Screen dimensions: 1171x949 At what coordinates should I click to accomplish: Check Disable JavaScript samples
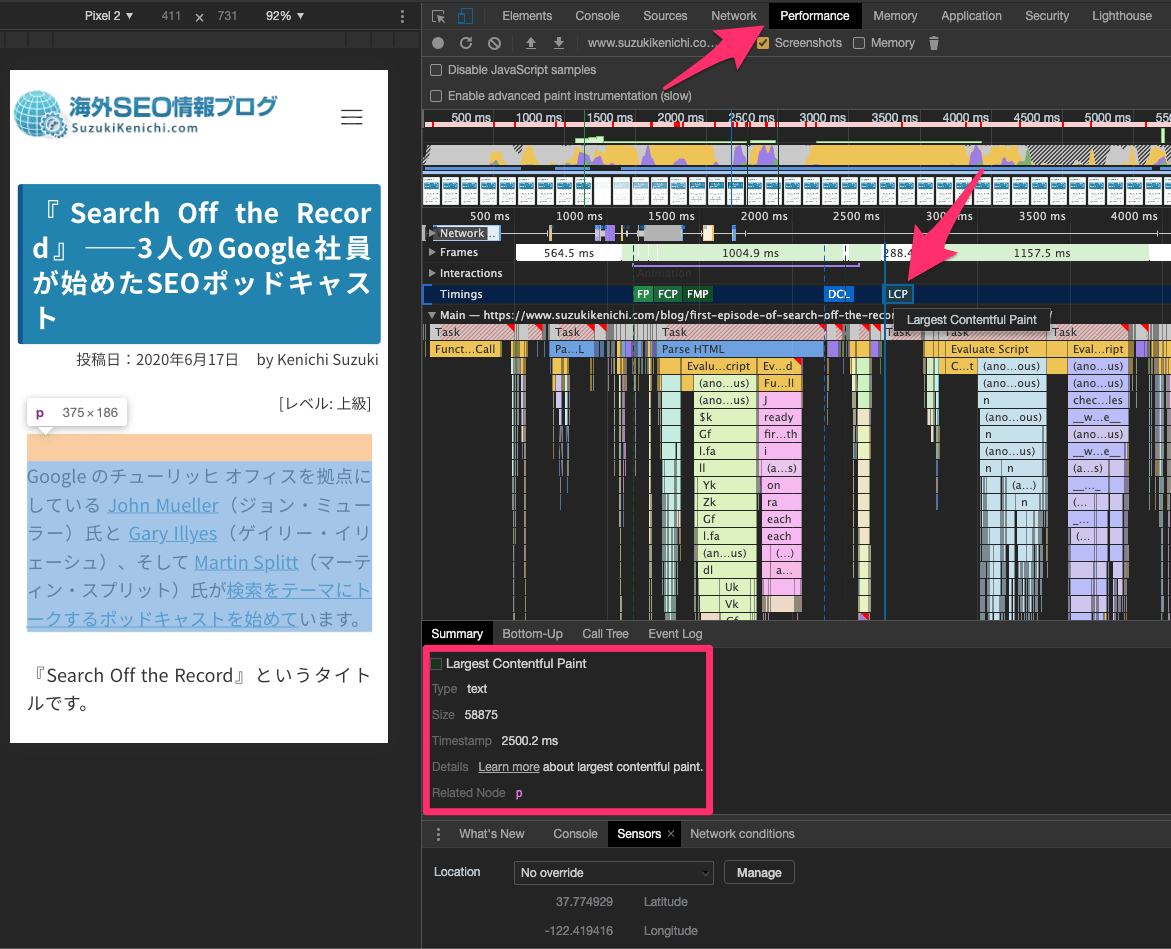point(436,70)
